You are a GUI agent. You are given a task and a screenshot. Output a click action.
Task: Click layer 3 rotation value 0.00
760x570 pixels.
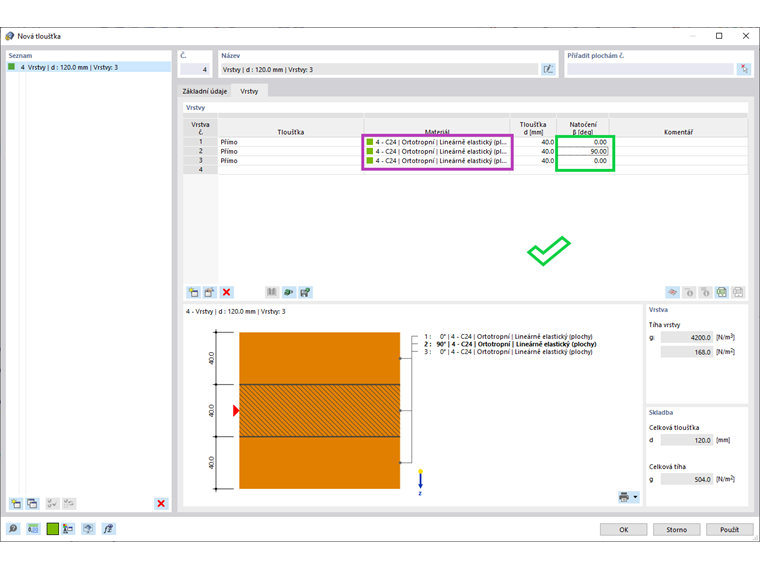(583, 160)
